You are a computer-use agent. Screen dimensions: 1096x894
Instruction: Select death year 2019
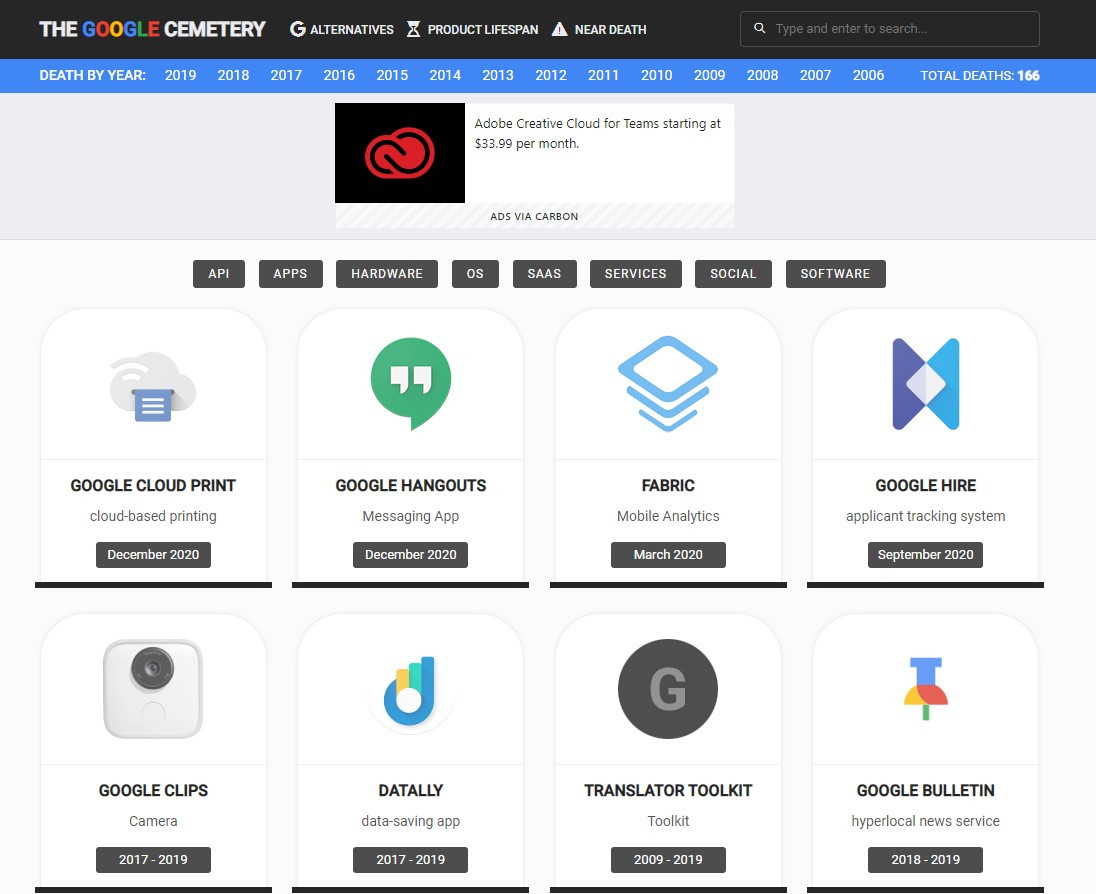180,75
